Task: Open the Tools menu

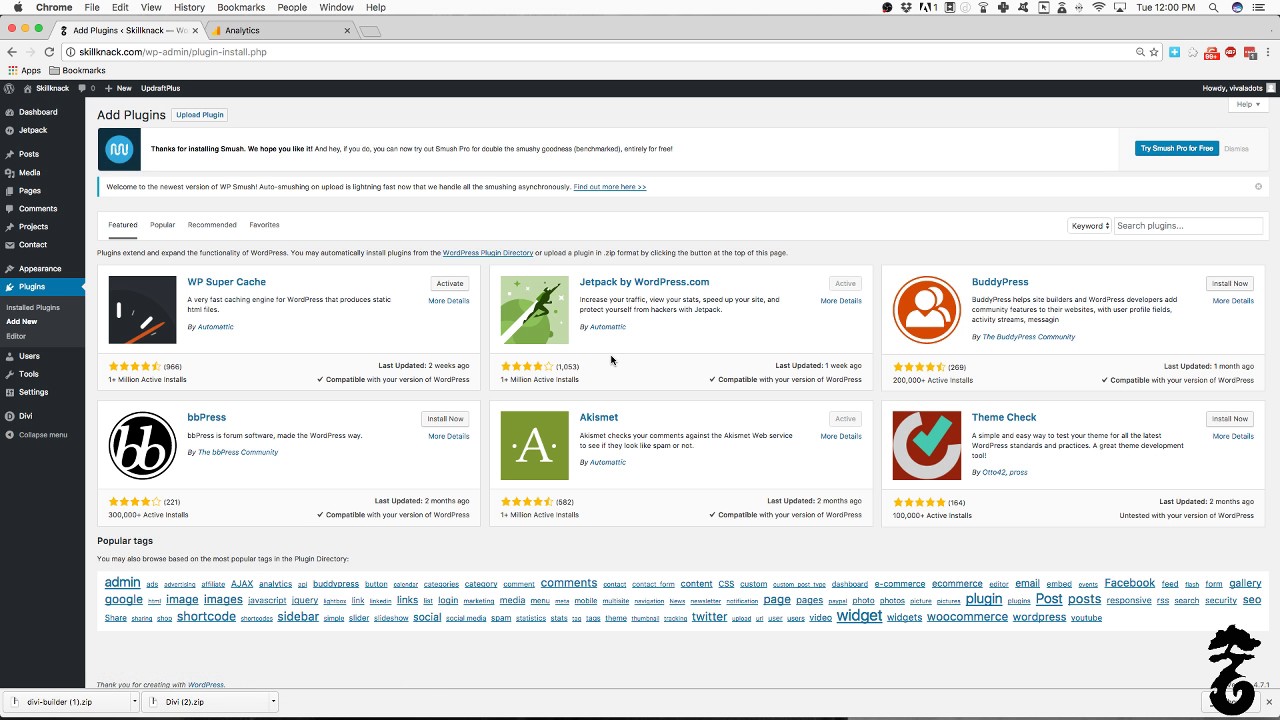Action: click(x=28, y=374)
